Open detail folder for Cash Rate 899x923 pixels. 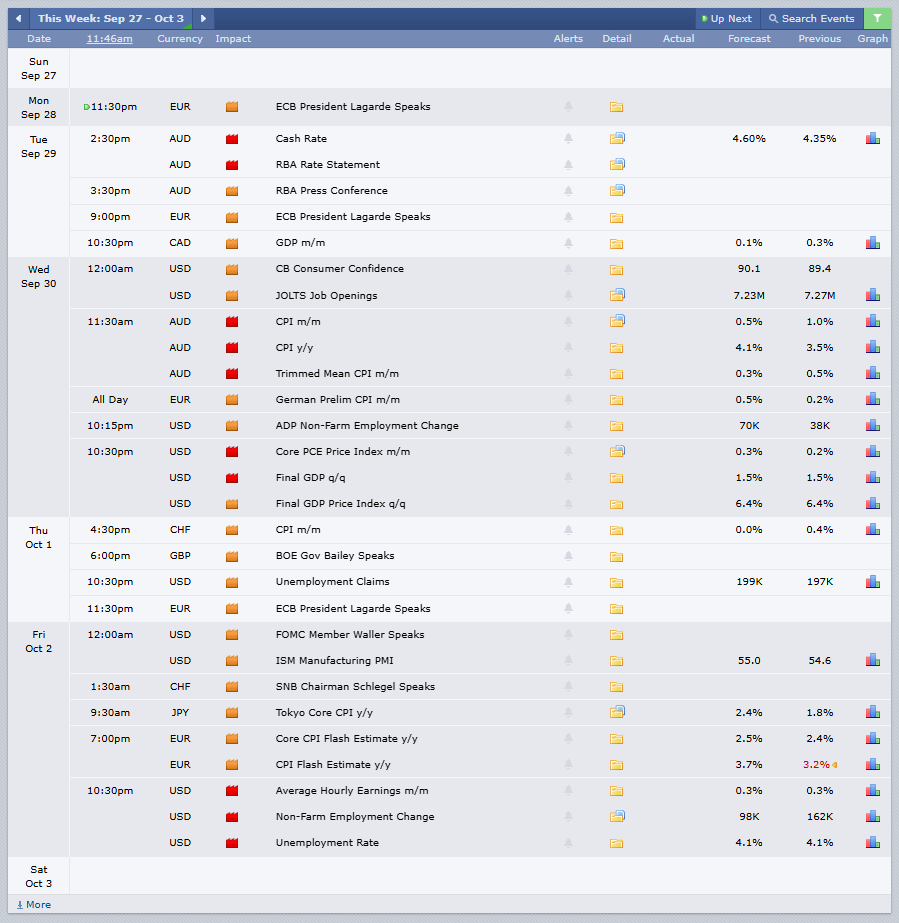point(617,138)
